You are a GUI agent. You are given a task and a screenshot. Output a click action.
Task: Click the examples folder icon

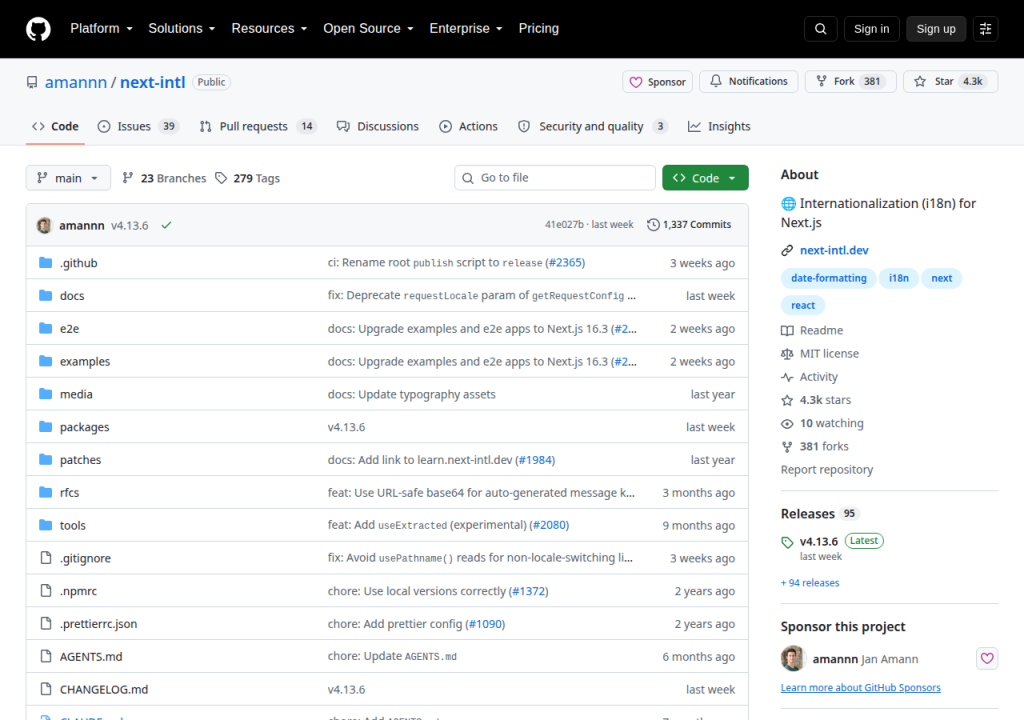point(45,361)
